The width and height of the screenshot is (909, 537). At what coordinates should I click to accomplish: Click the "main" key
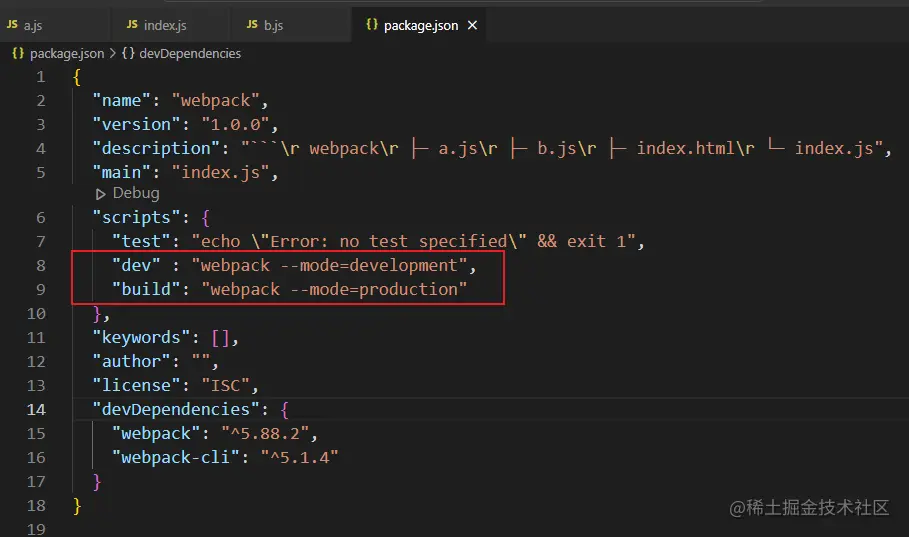(x=122, y=172)
